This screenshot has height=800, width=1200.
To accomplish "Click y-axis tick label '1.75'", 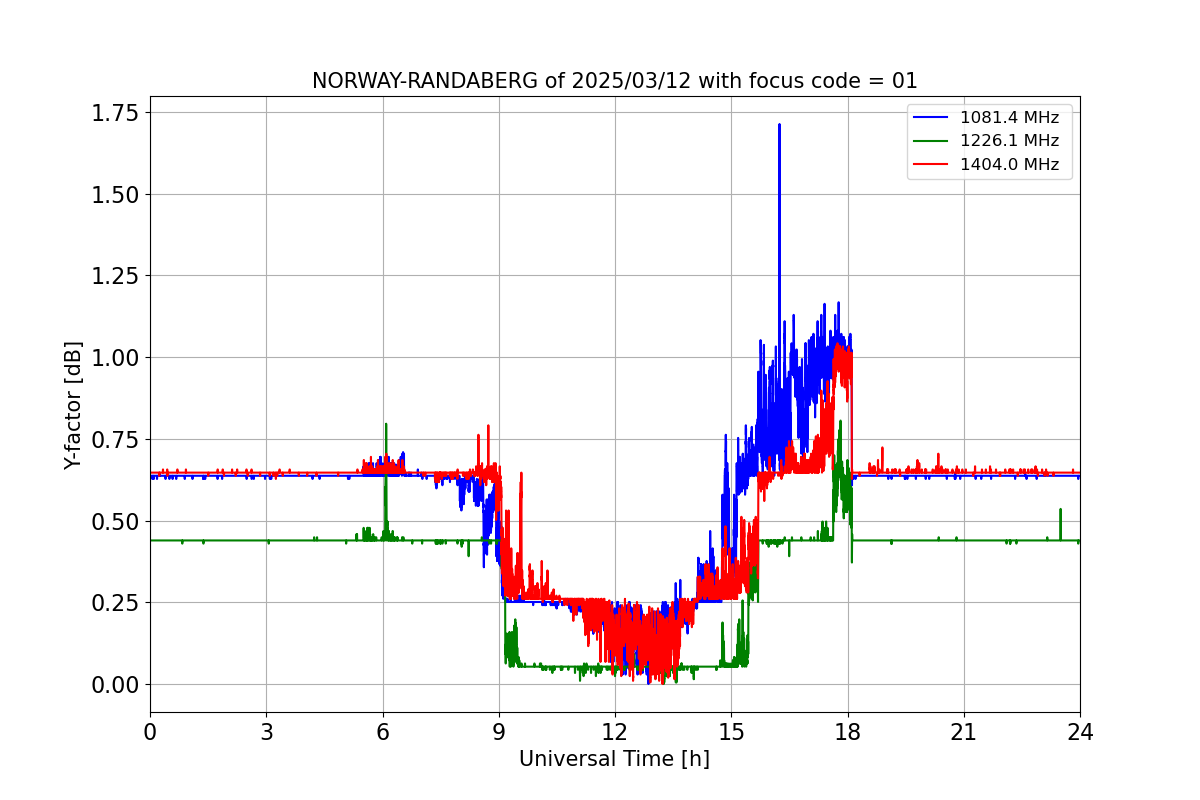I will 114,112.
